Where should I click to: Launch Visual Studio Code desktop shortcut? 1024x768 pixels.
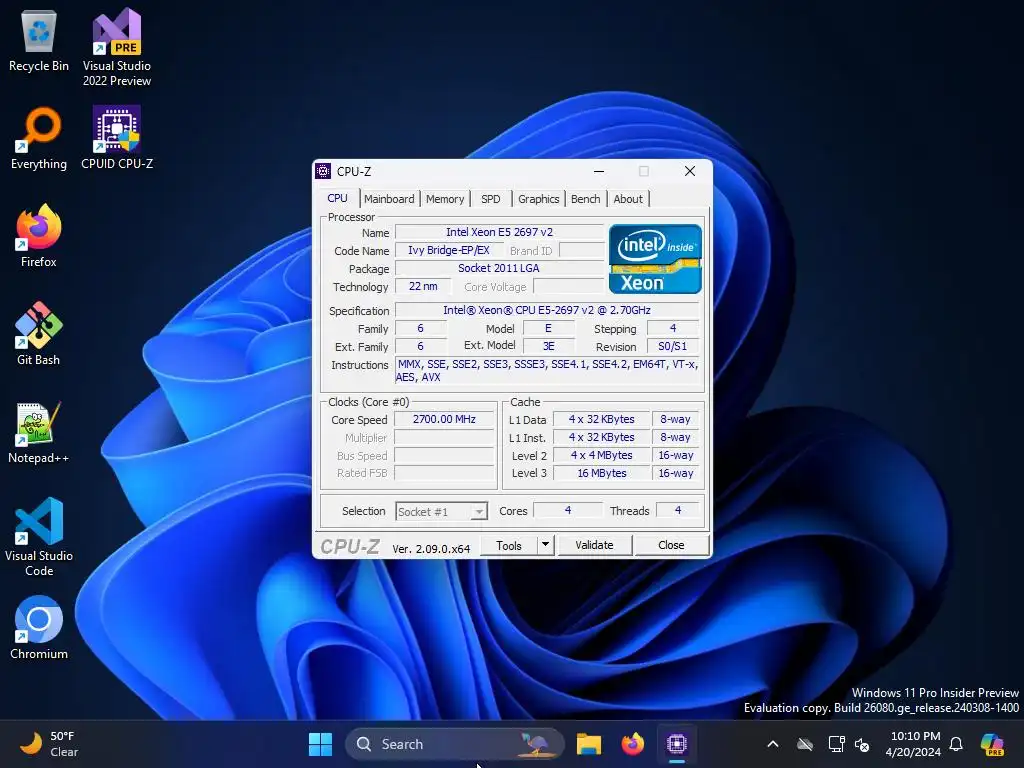[39, 537]
